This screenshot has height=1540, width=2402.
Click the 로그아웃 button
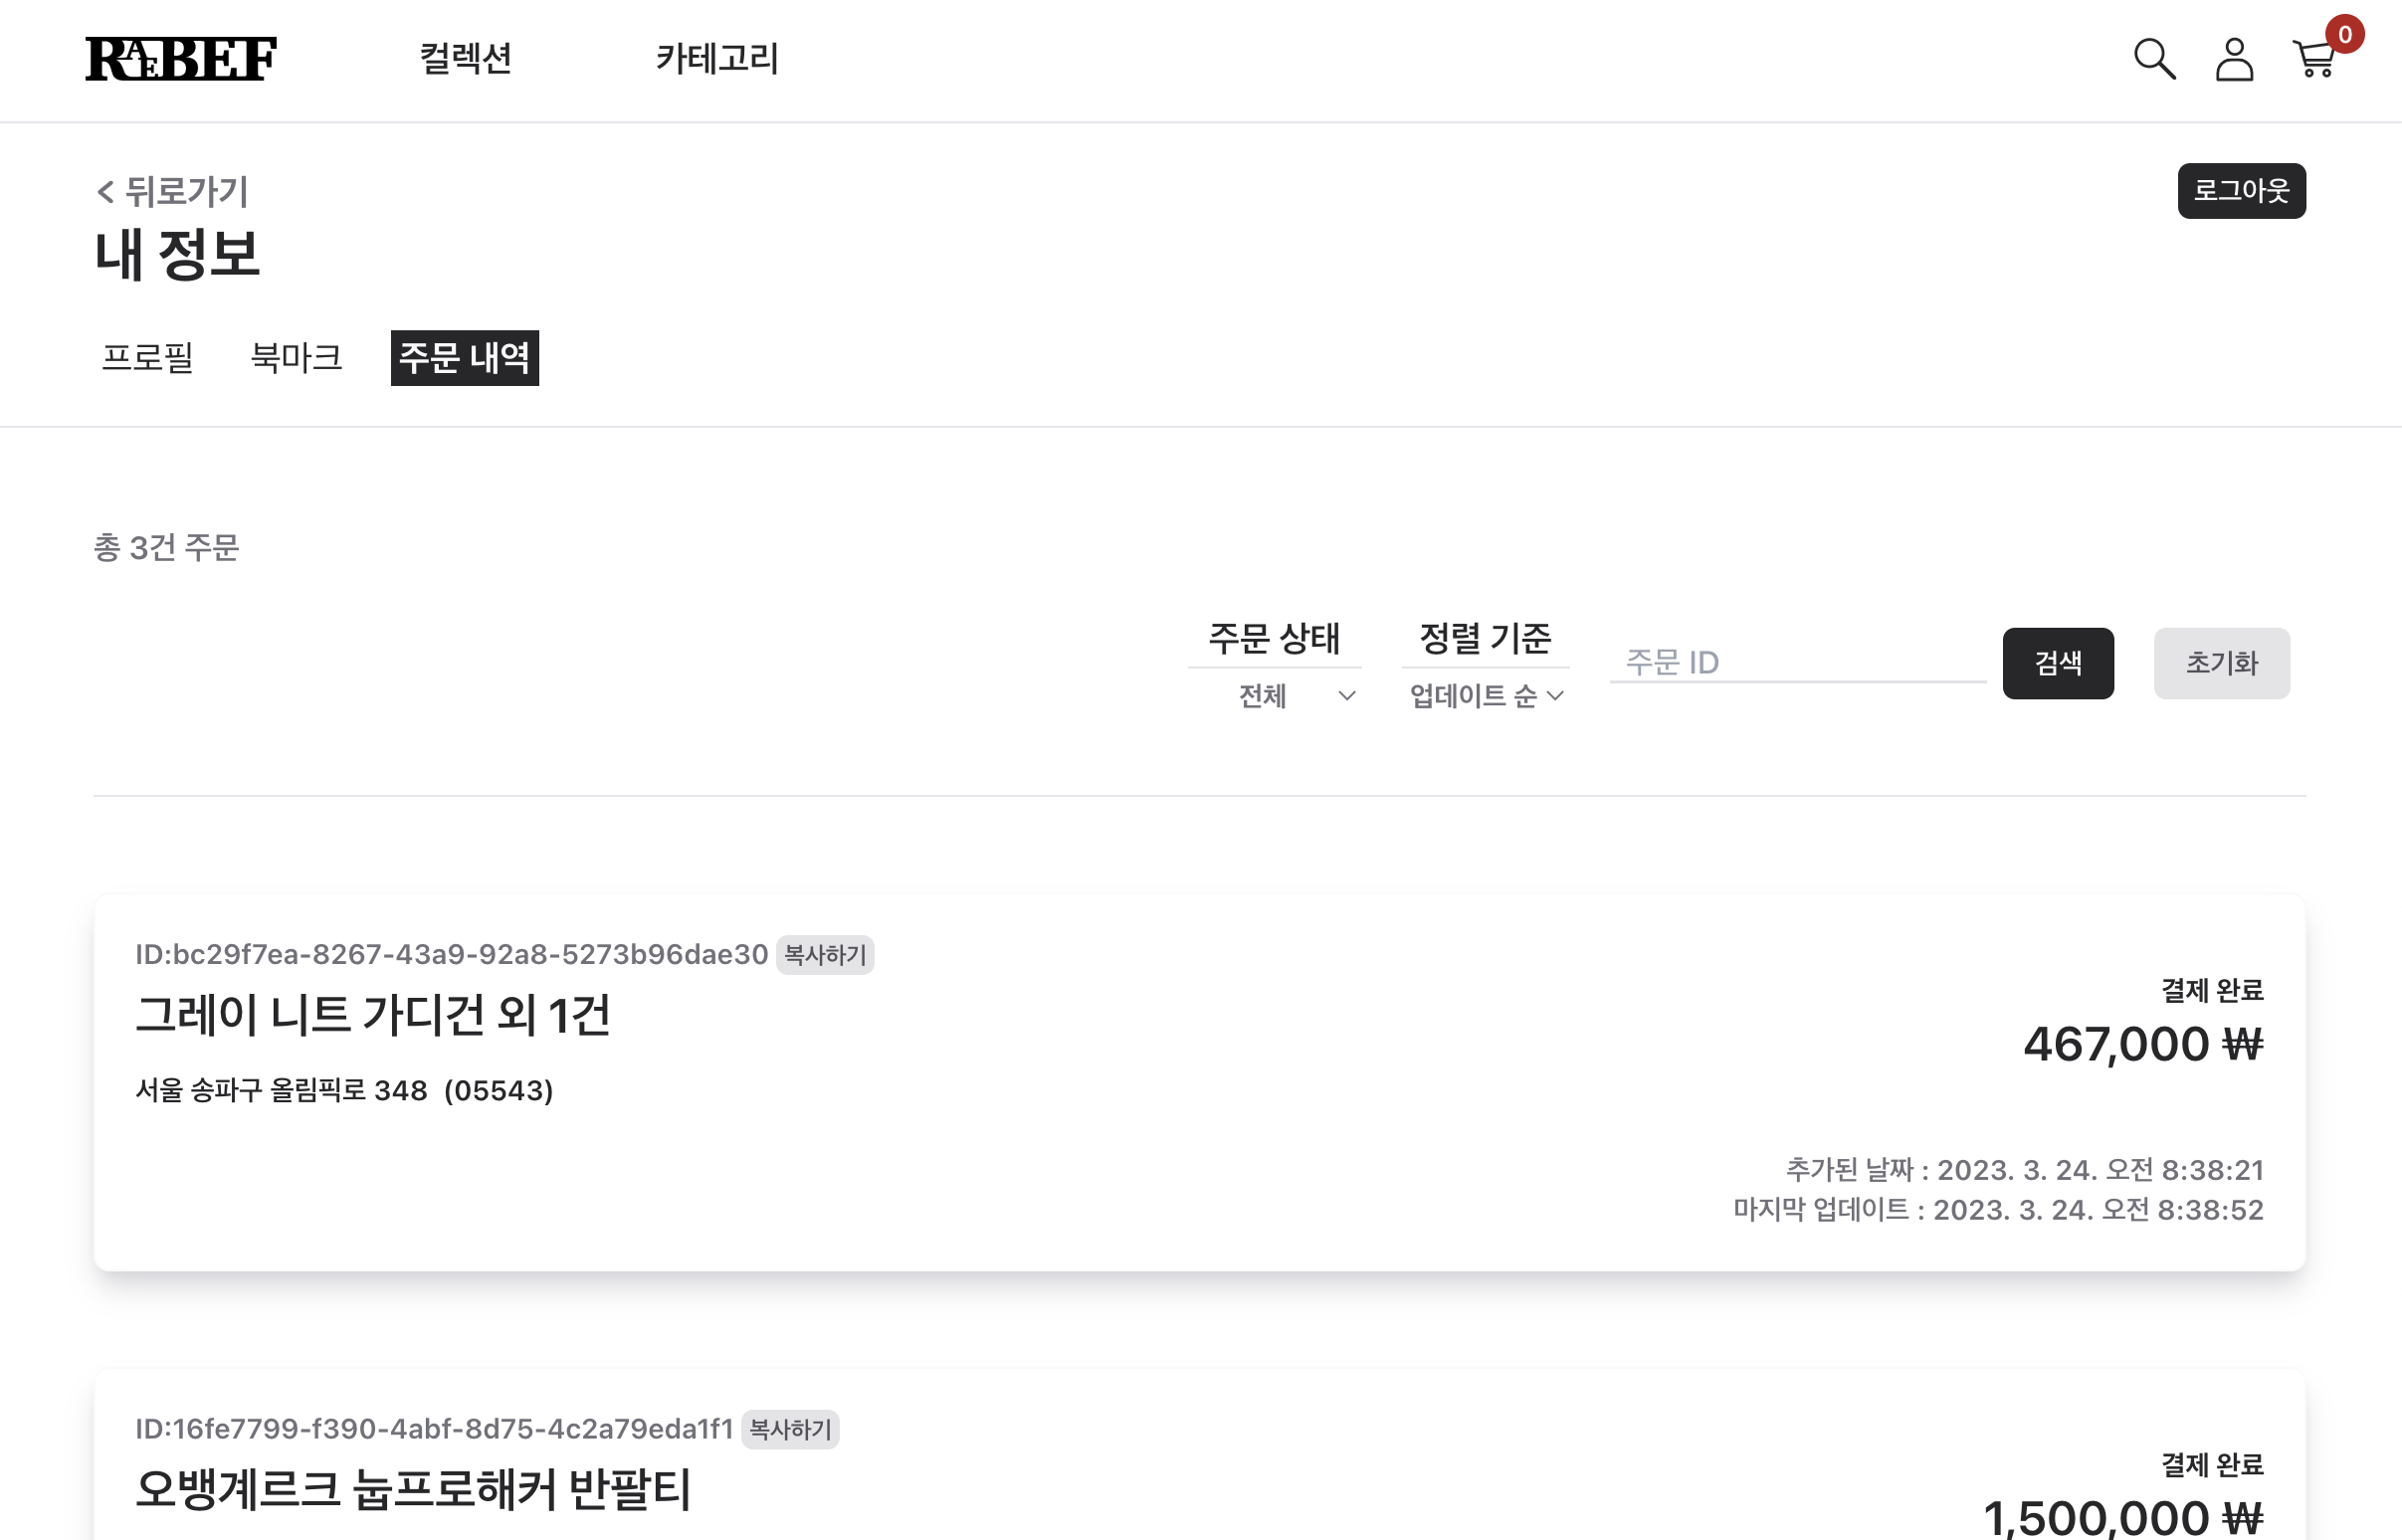[2241, 191]
